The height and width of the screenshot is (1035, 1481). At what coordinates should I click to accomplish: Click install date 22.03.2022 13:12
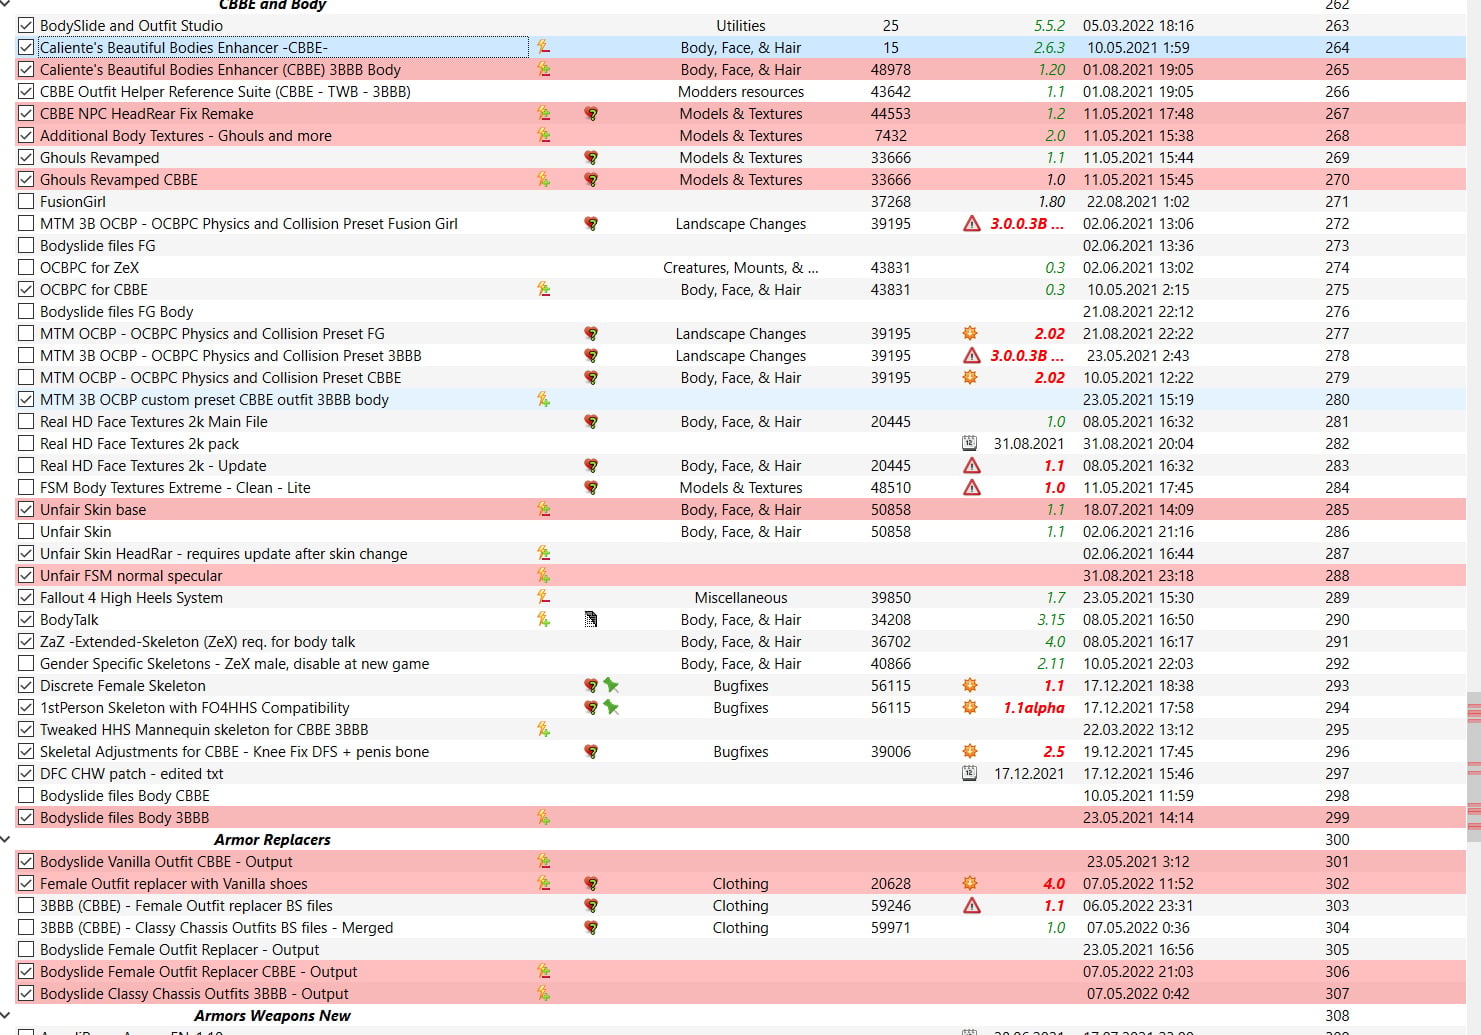pos(1138,729)
